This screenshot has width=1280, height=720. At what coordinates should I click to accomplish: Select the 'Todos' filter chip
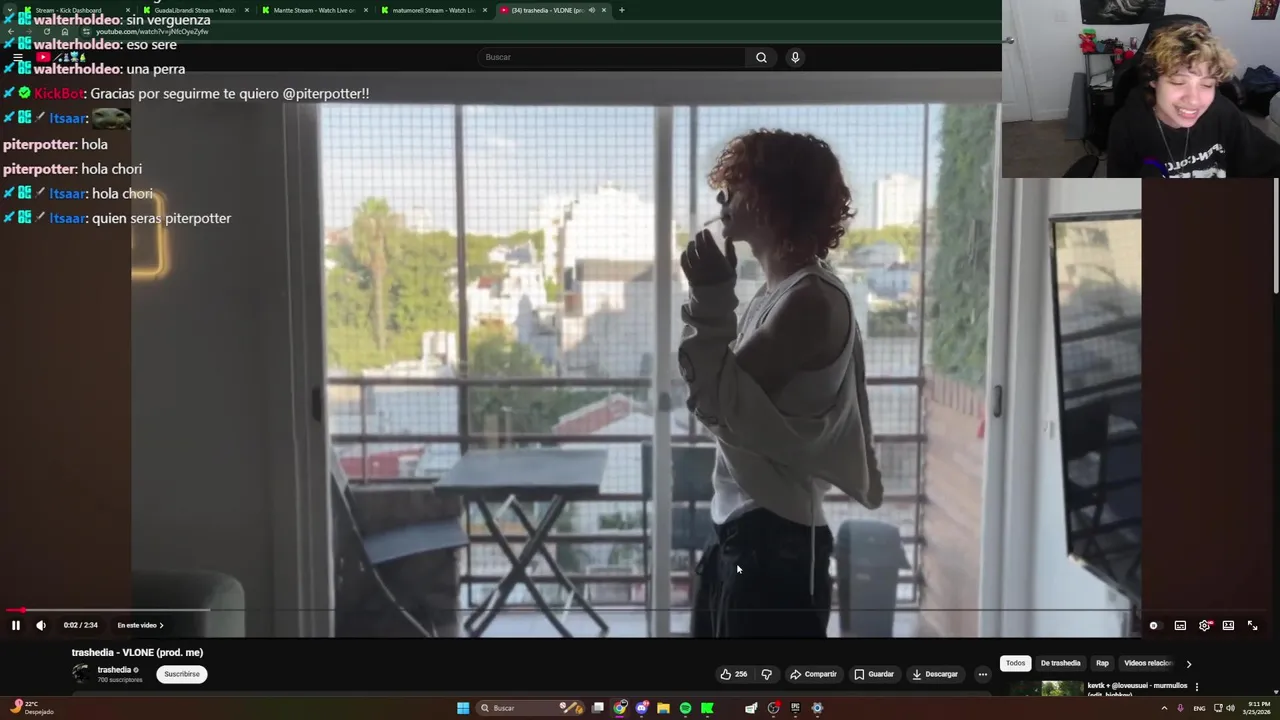(x=1015, y=663)
